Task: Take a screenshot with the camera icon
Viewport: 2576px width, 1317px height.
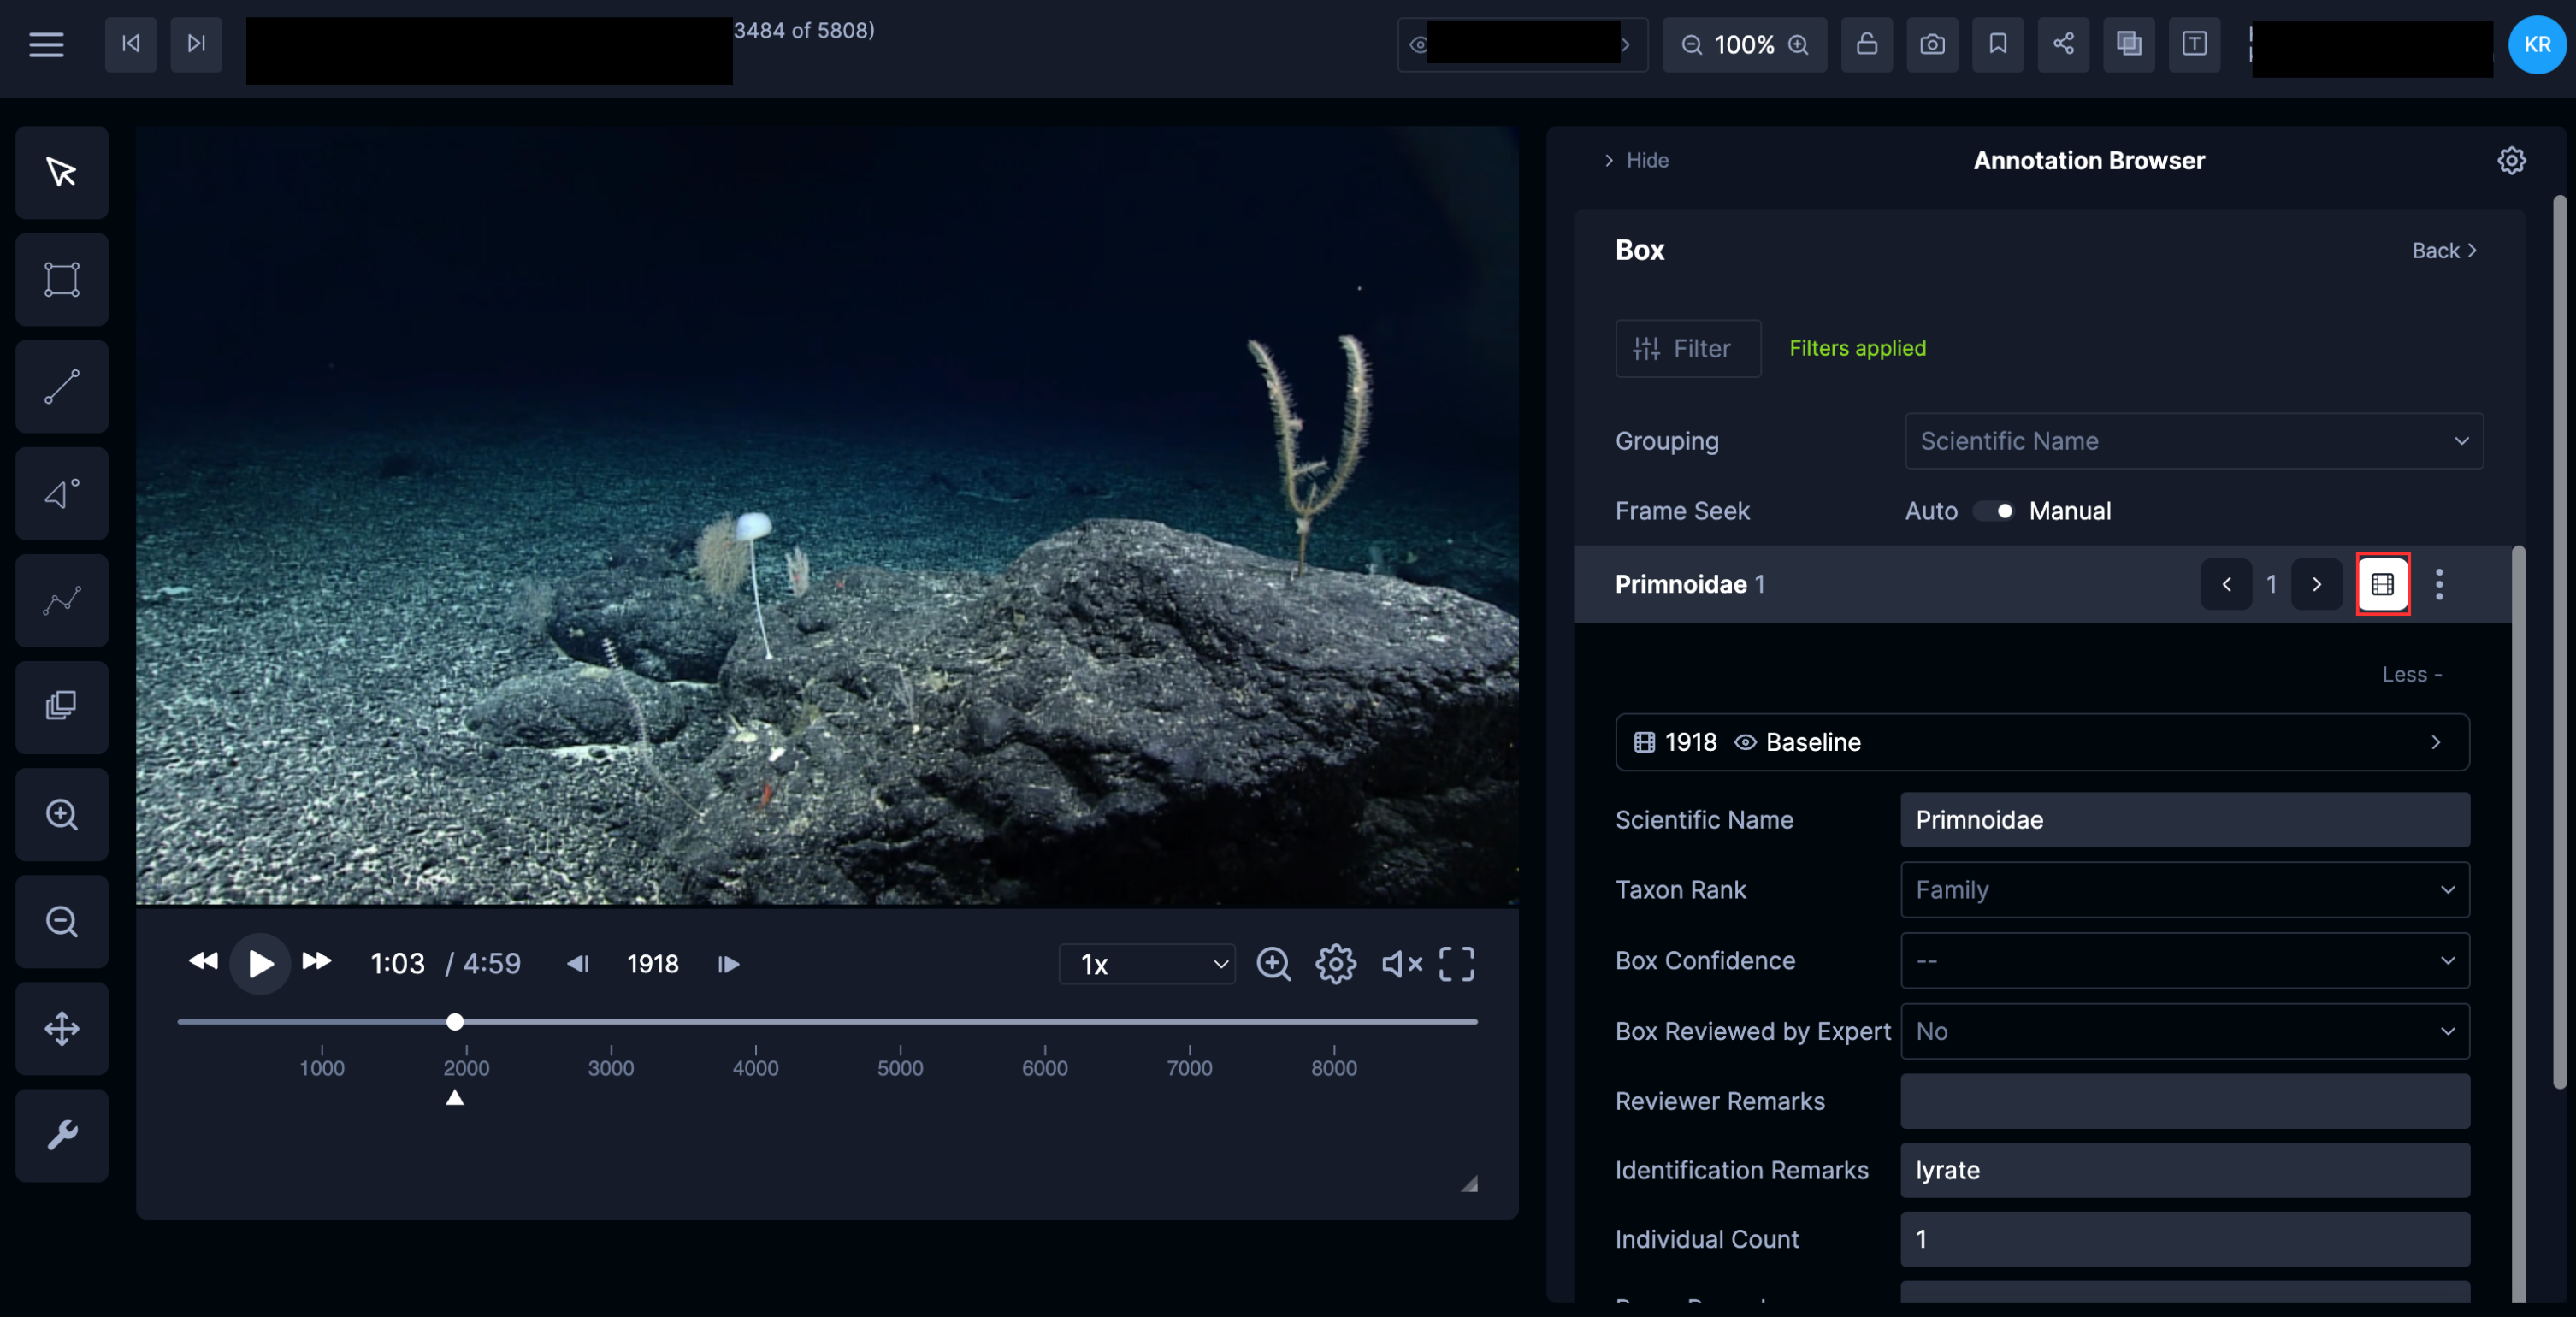Action: [x=1932, y=44]
